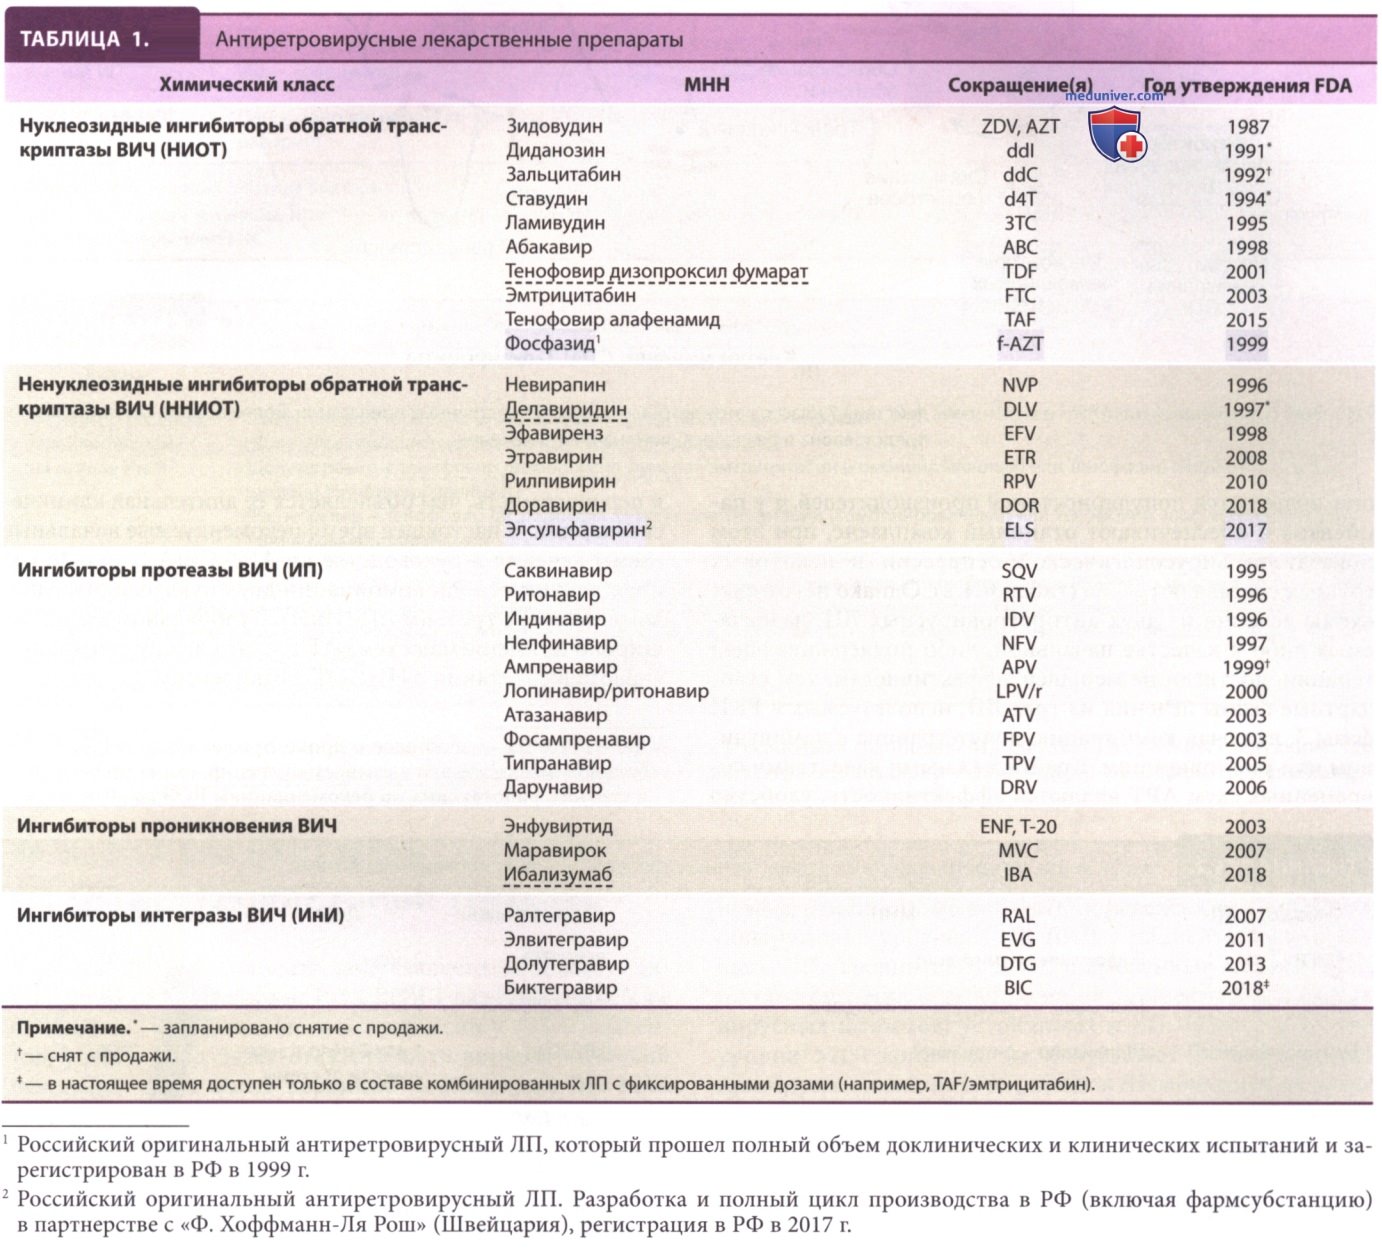
Task: Click the "Химический класс" column header
Action: pos(247,85)
